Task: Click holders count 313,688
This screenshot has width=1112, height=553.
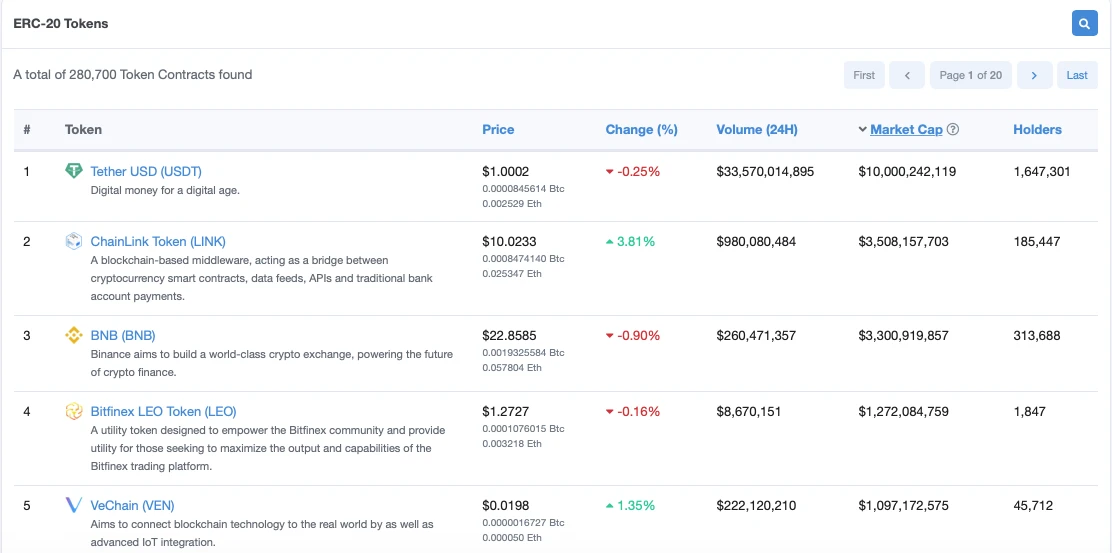Action: point(1037,335)
